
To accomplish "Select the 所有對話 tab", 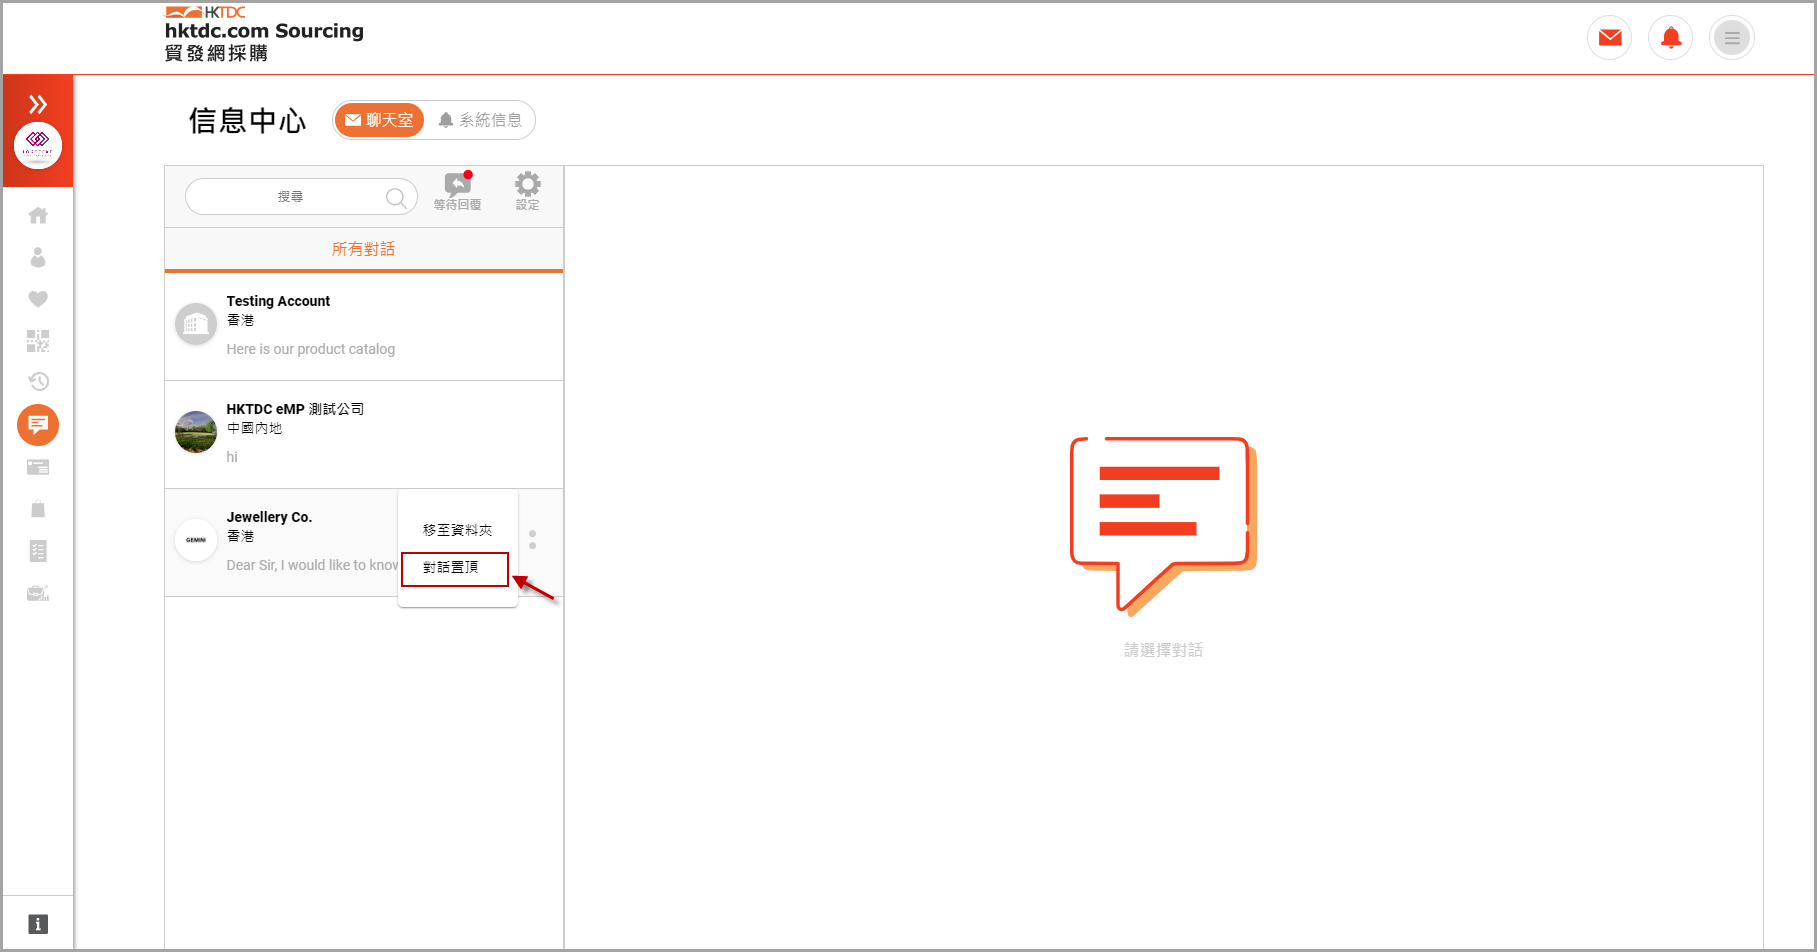I will pos(364,249).
